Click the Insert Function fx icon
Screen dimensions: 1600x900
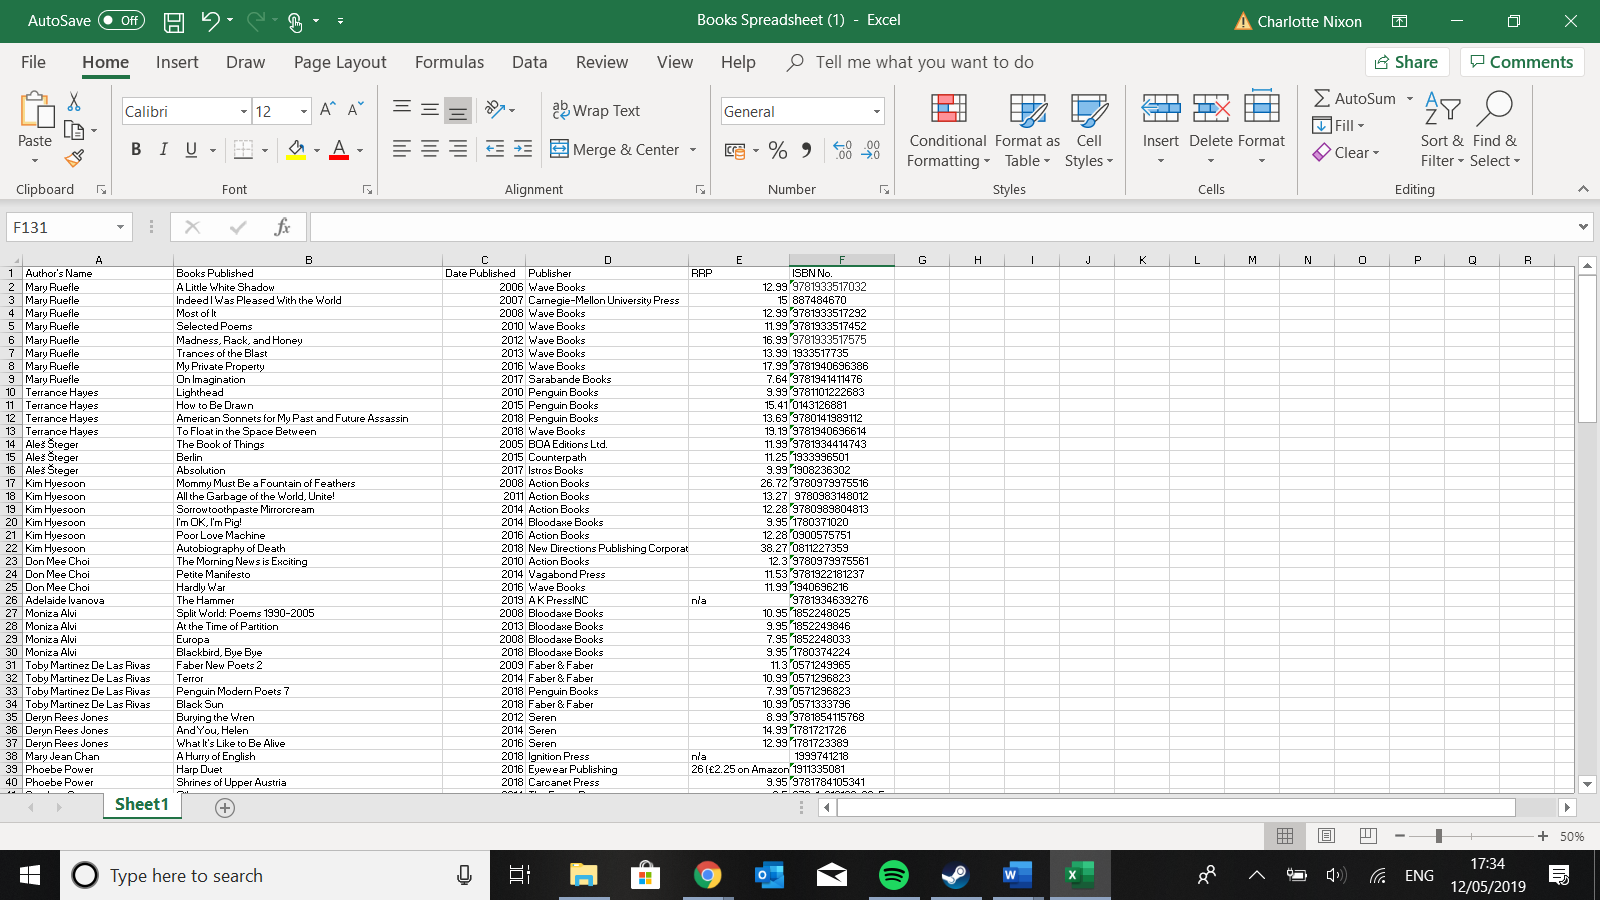(x=282, y=228)
